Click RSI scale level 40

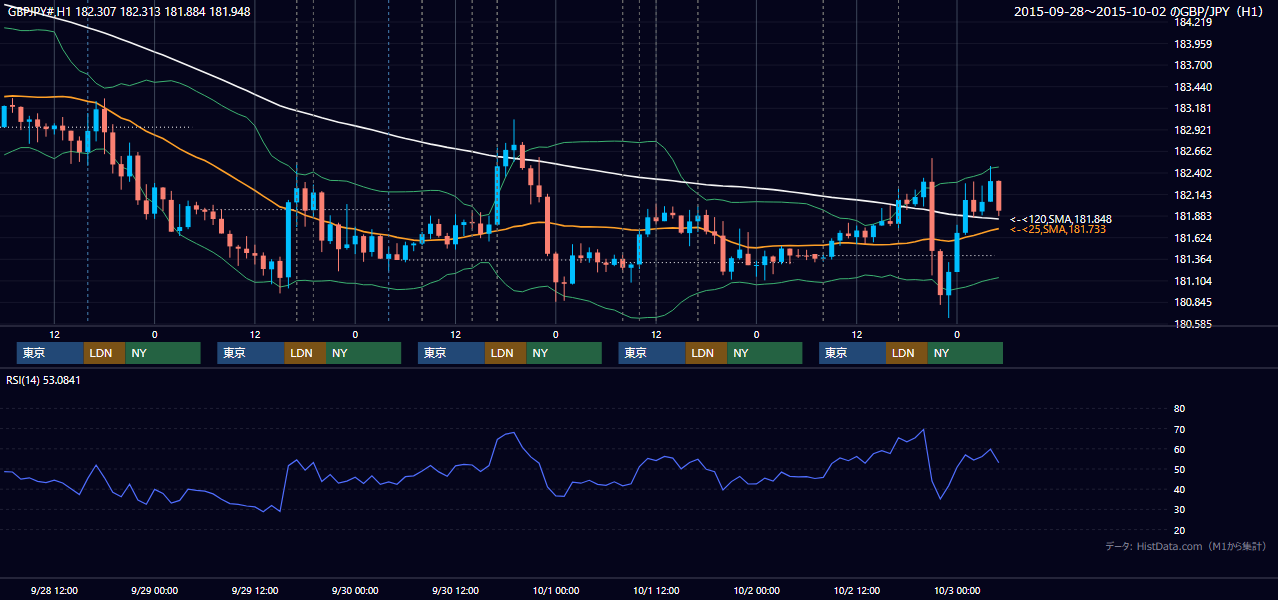tap(1179, 490)
